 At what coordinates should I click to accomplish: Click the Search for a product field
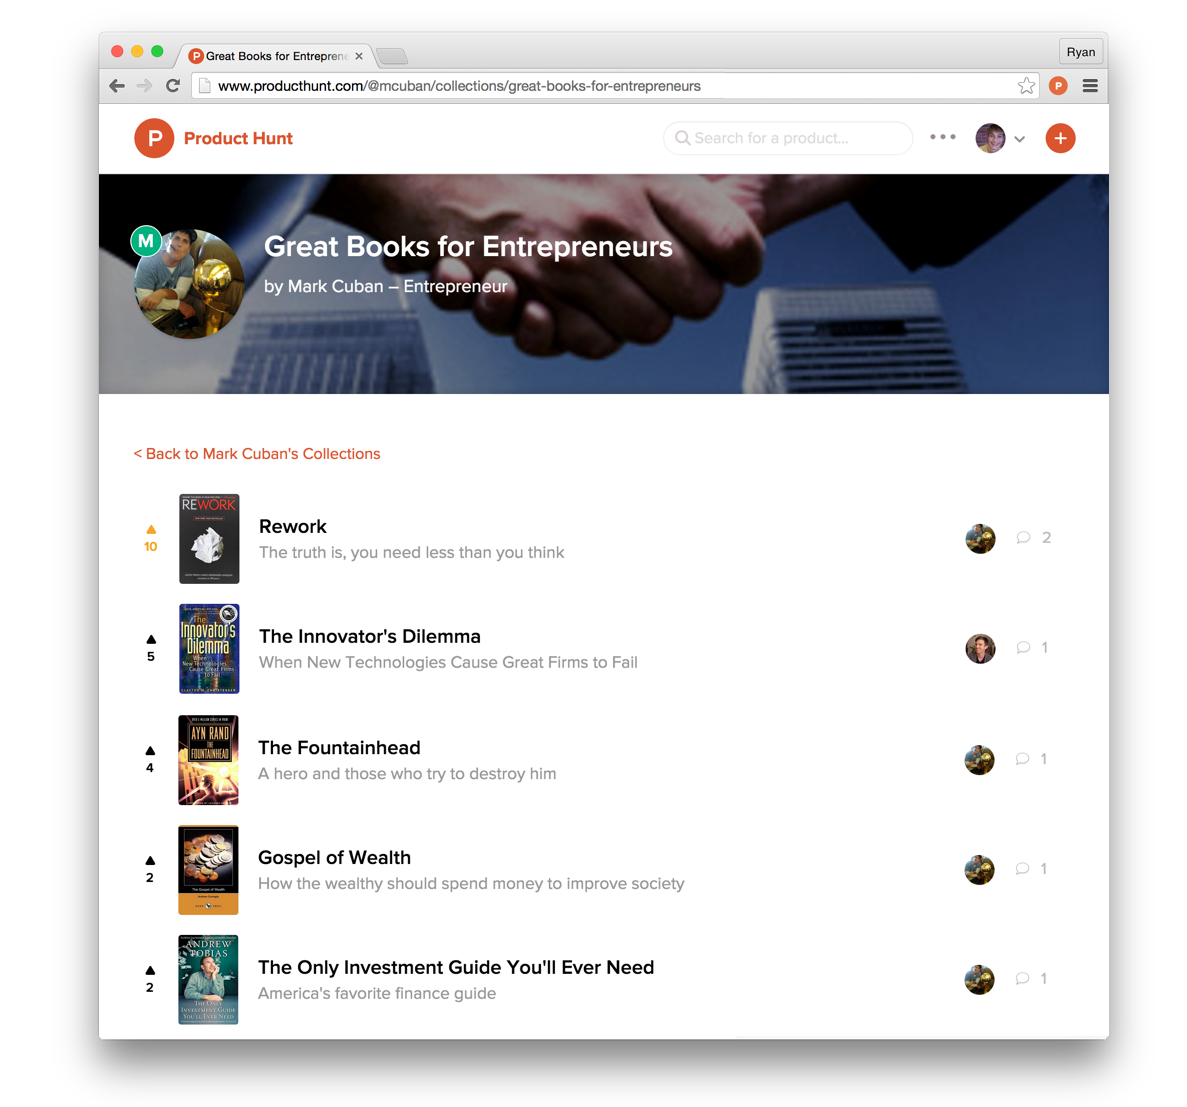pos(788,138)
